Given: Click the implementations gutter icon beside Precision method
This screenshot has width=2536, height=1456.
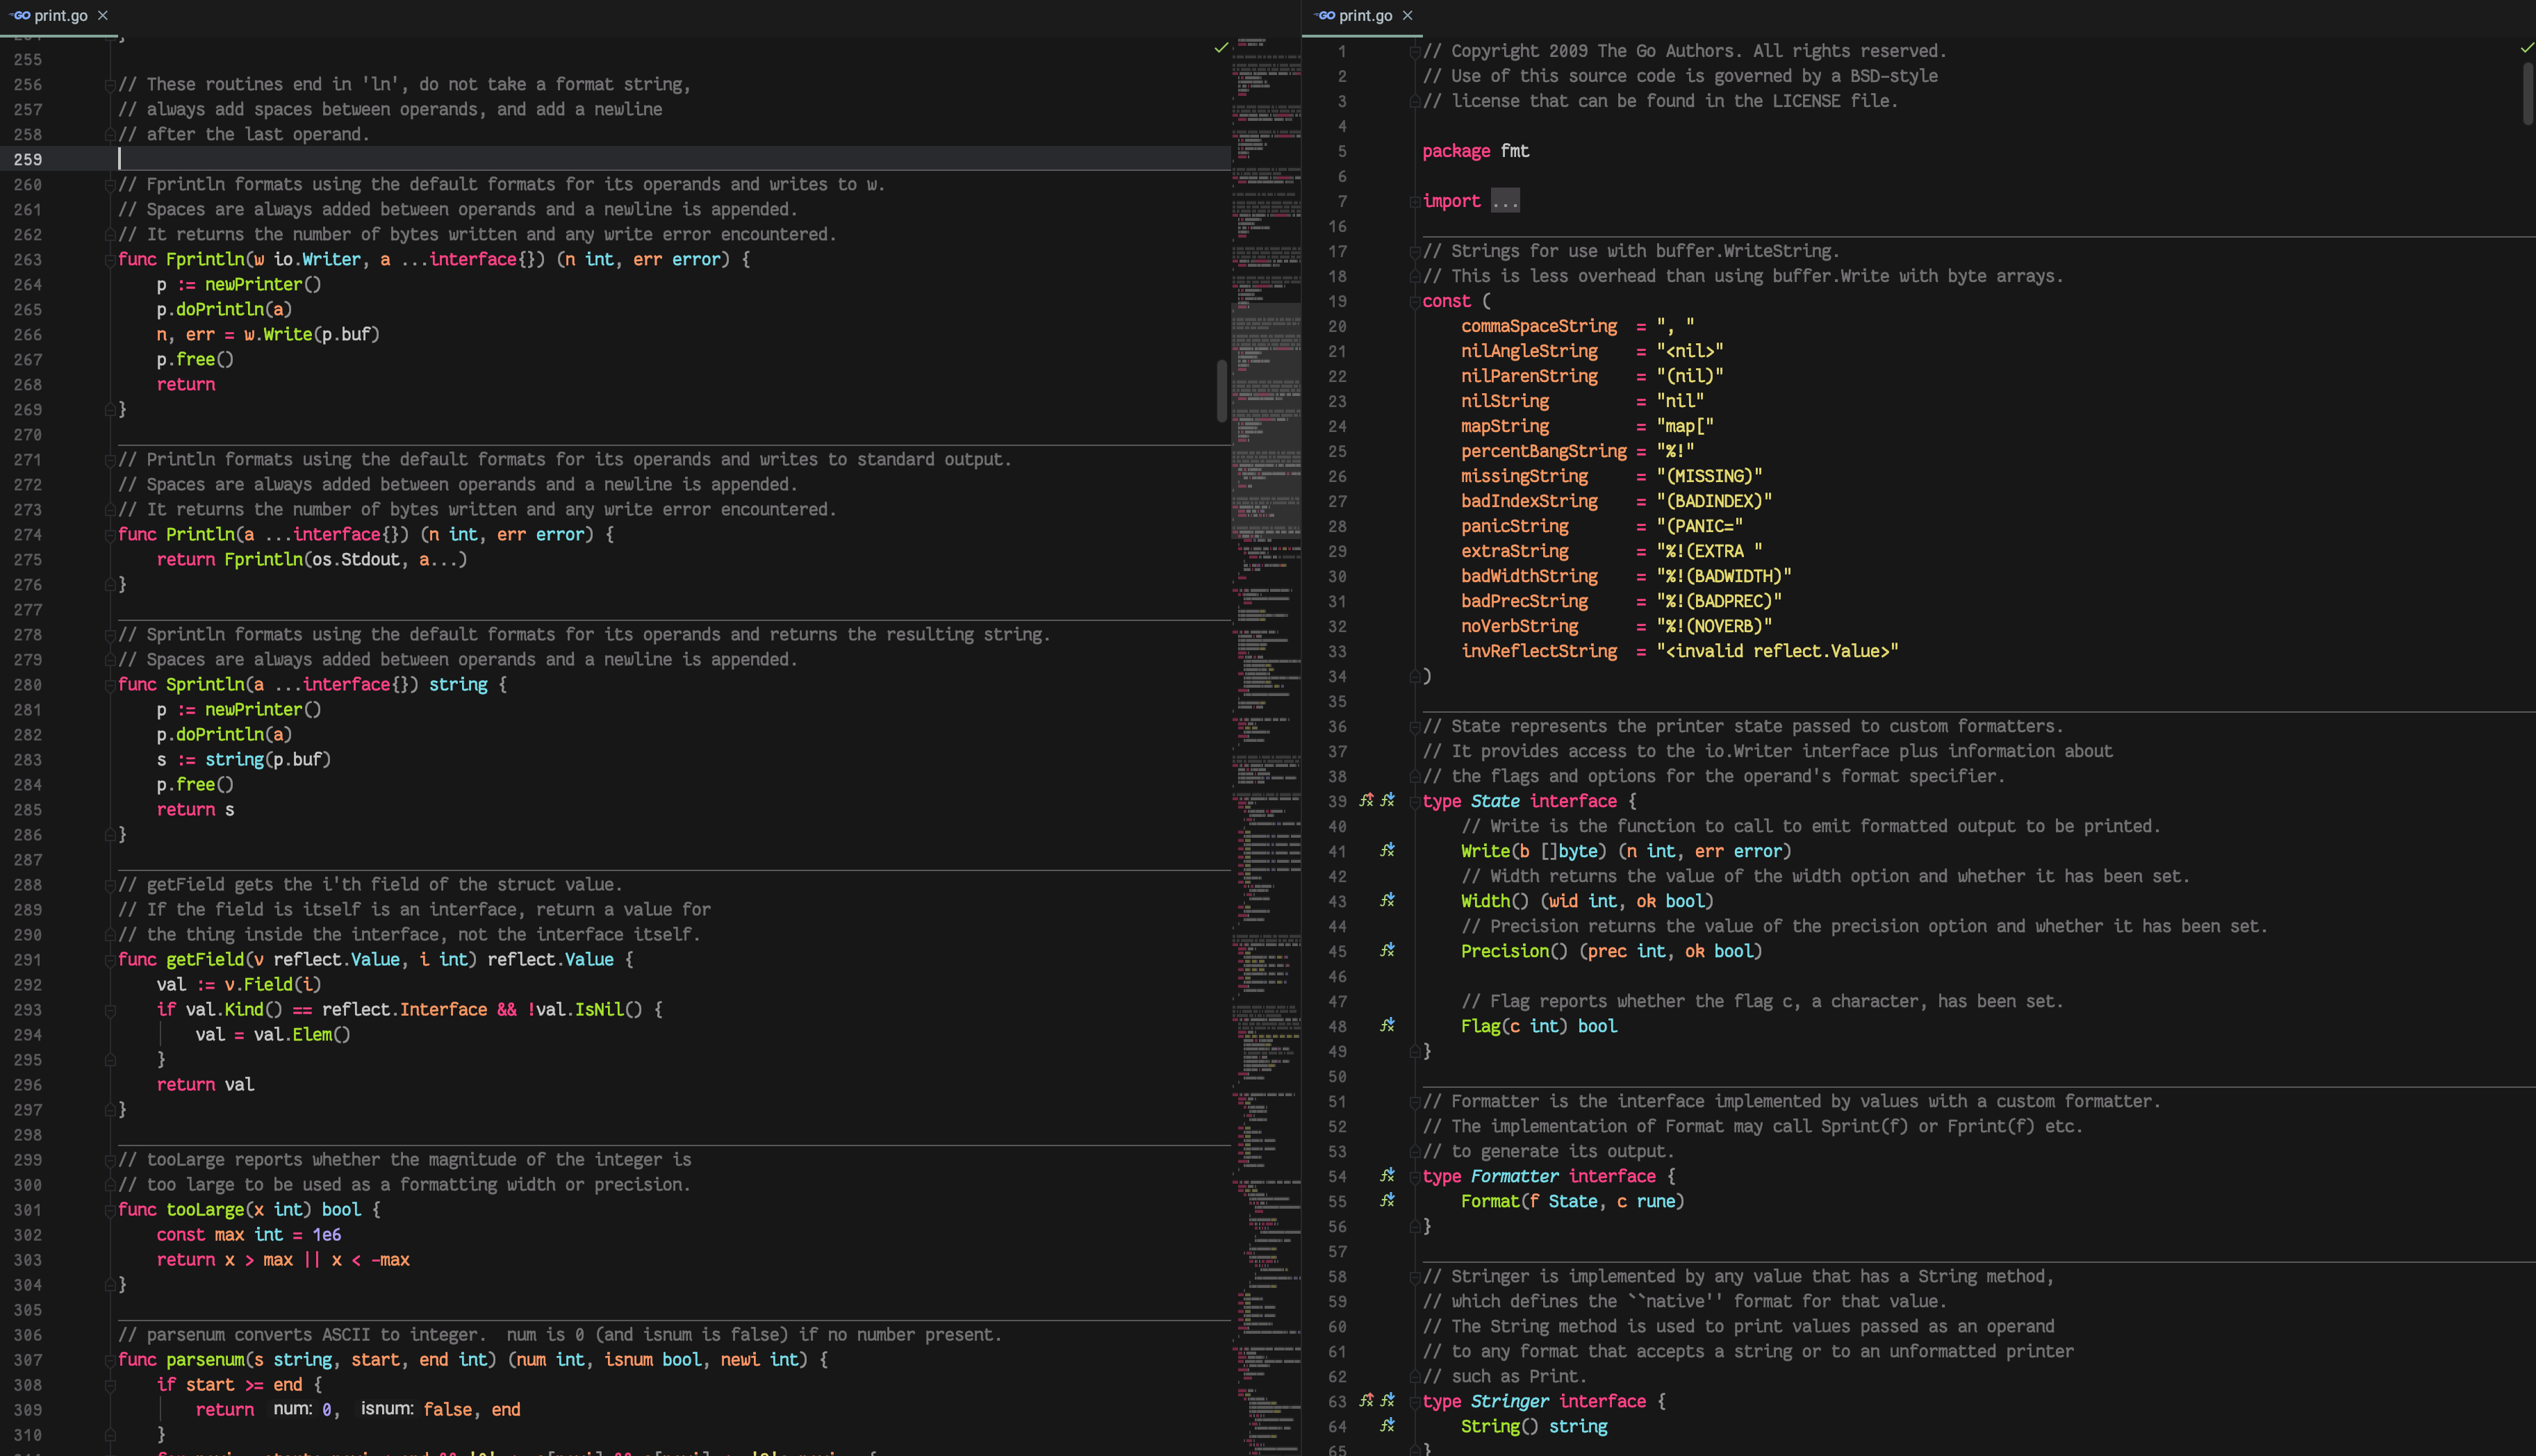Looking at the screenshot, I should (1387, 951).
